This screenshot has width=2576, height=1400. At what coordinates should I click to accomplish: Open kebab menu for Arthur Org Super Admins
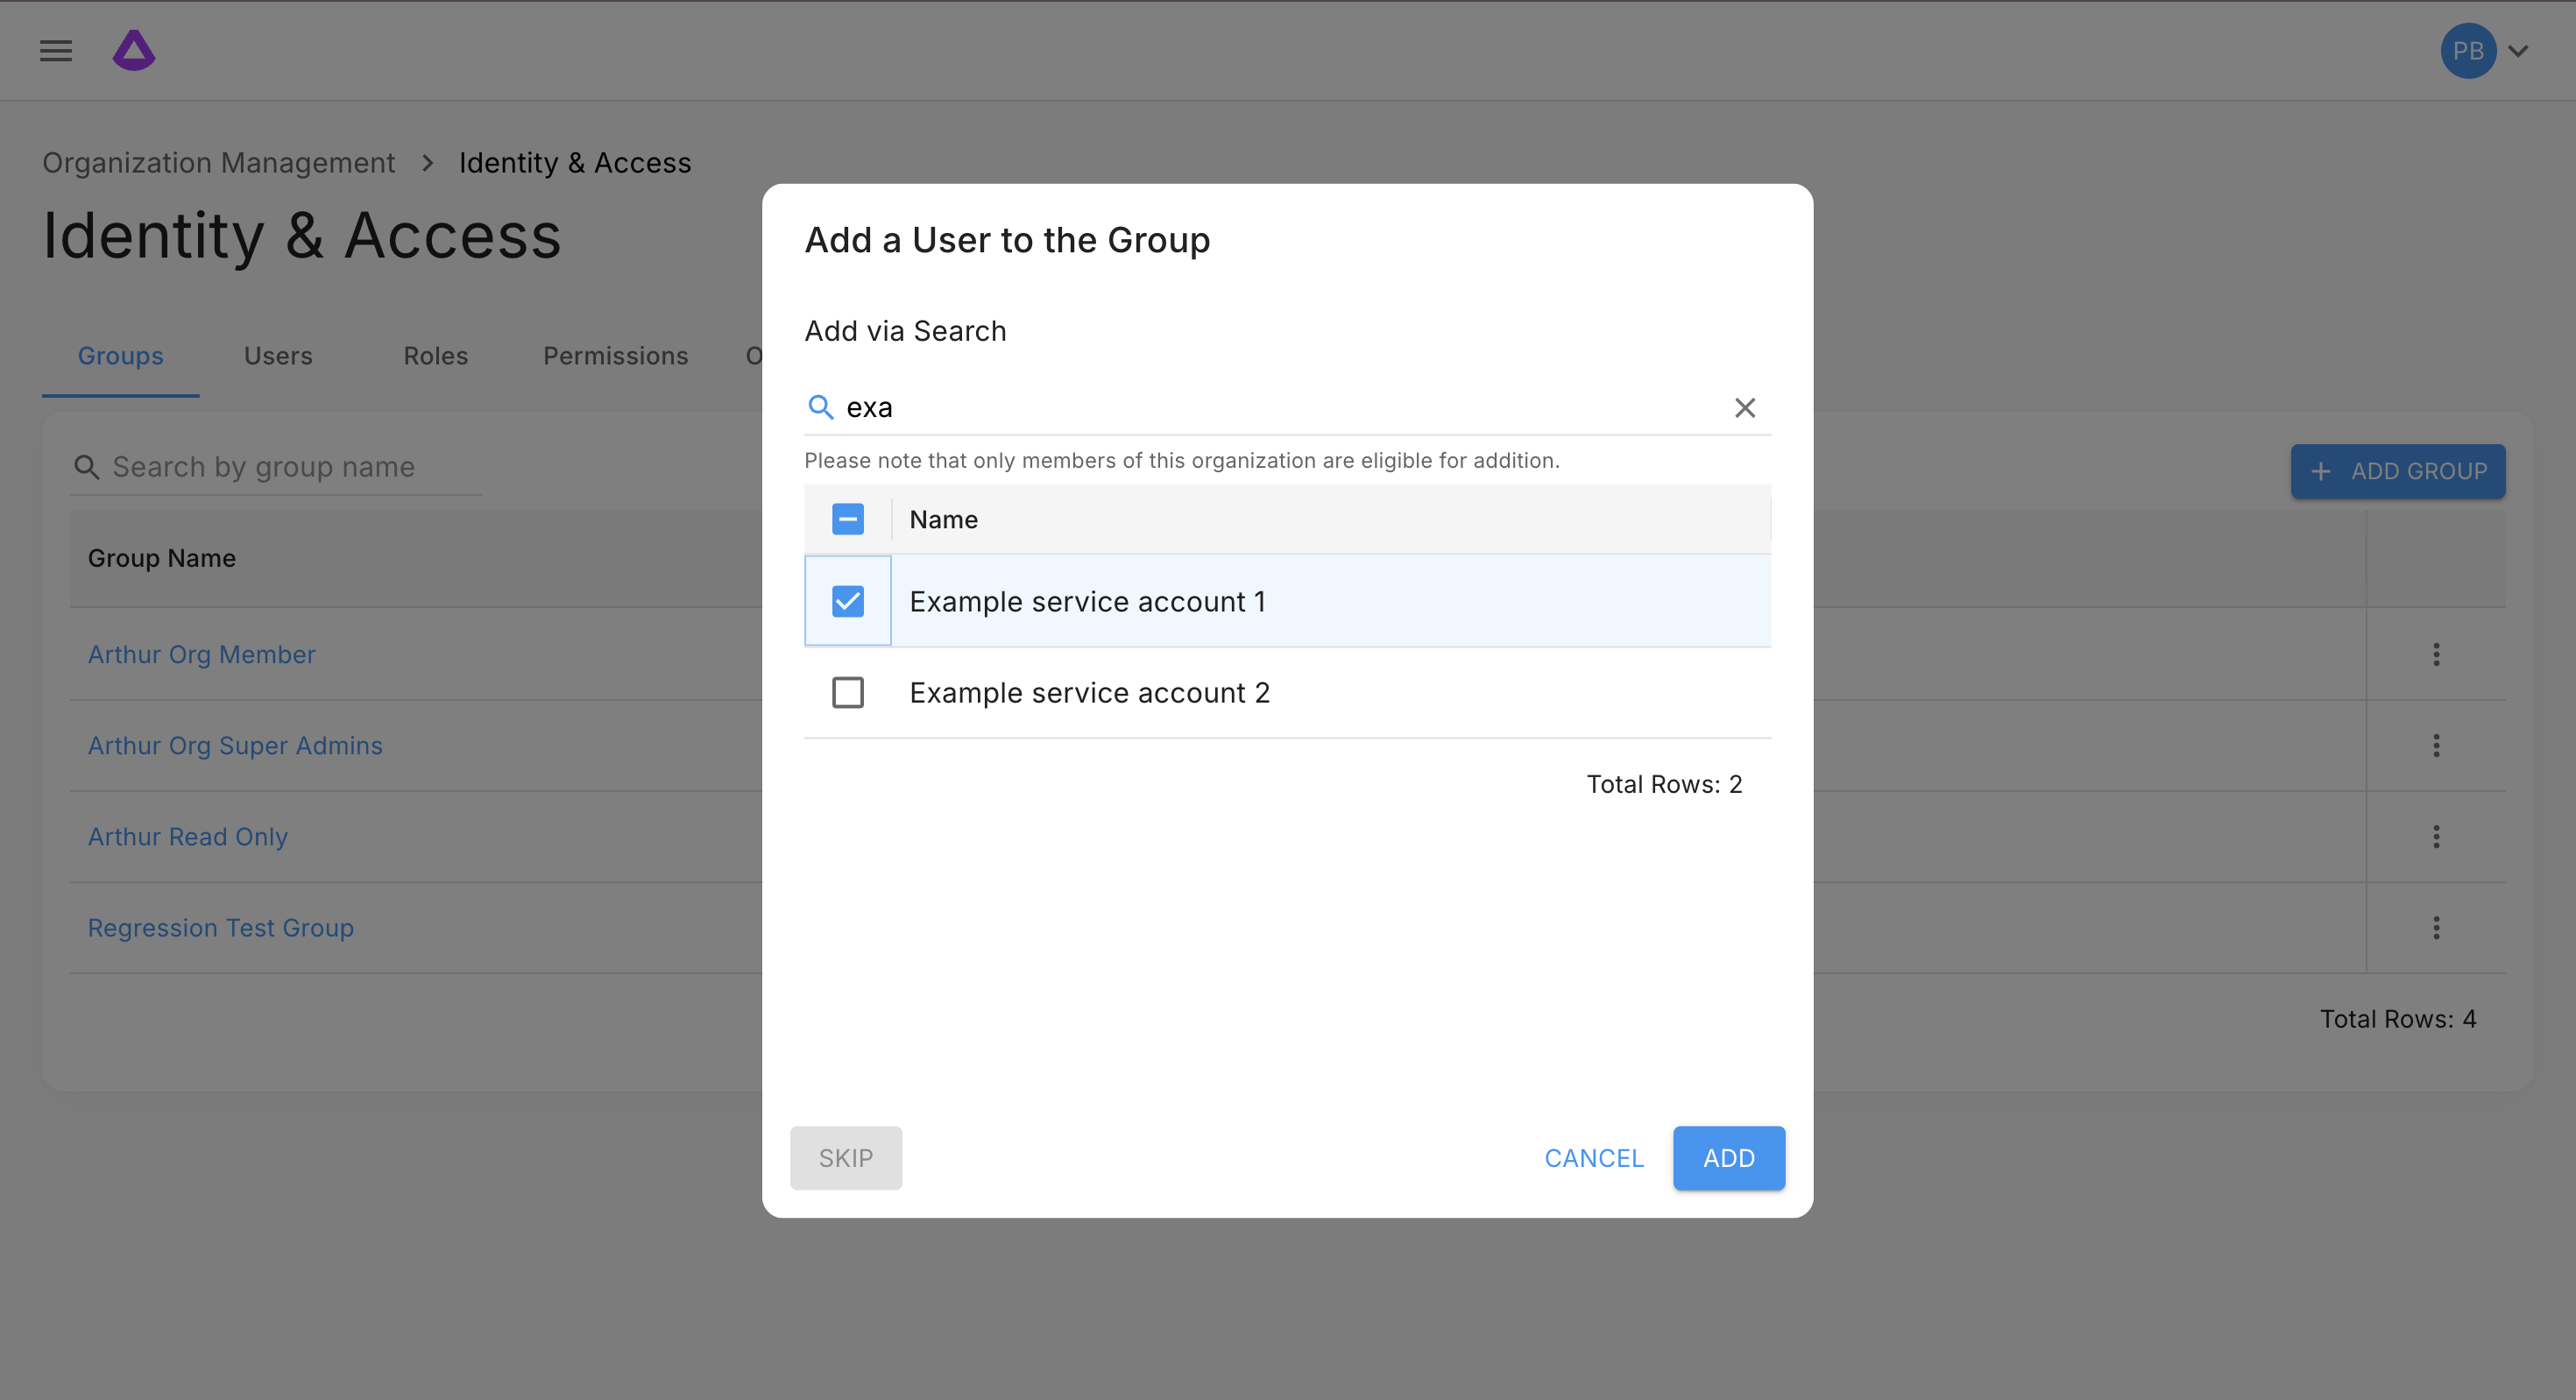coord(2436,745)
